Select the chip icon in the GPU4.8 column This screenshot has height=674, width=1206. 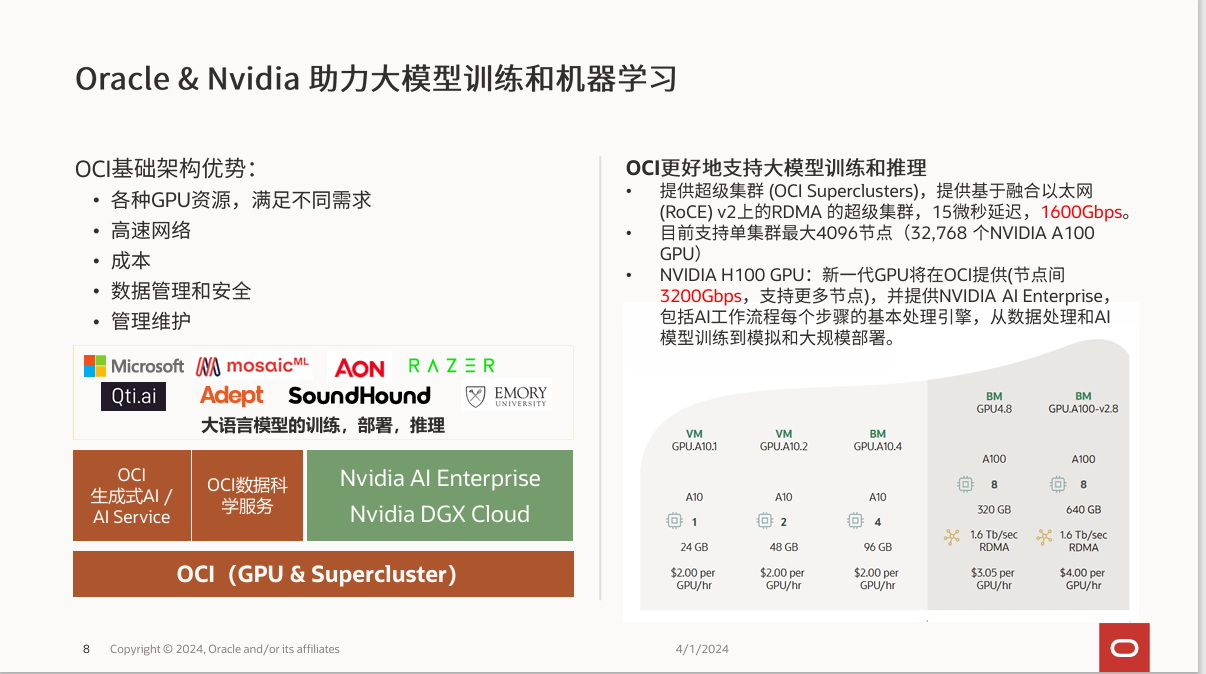(x=965, y=484)
